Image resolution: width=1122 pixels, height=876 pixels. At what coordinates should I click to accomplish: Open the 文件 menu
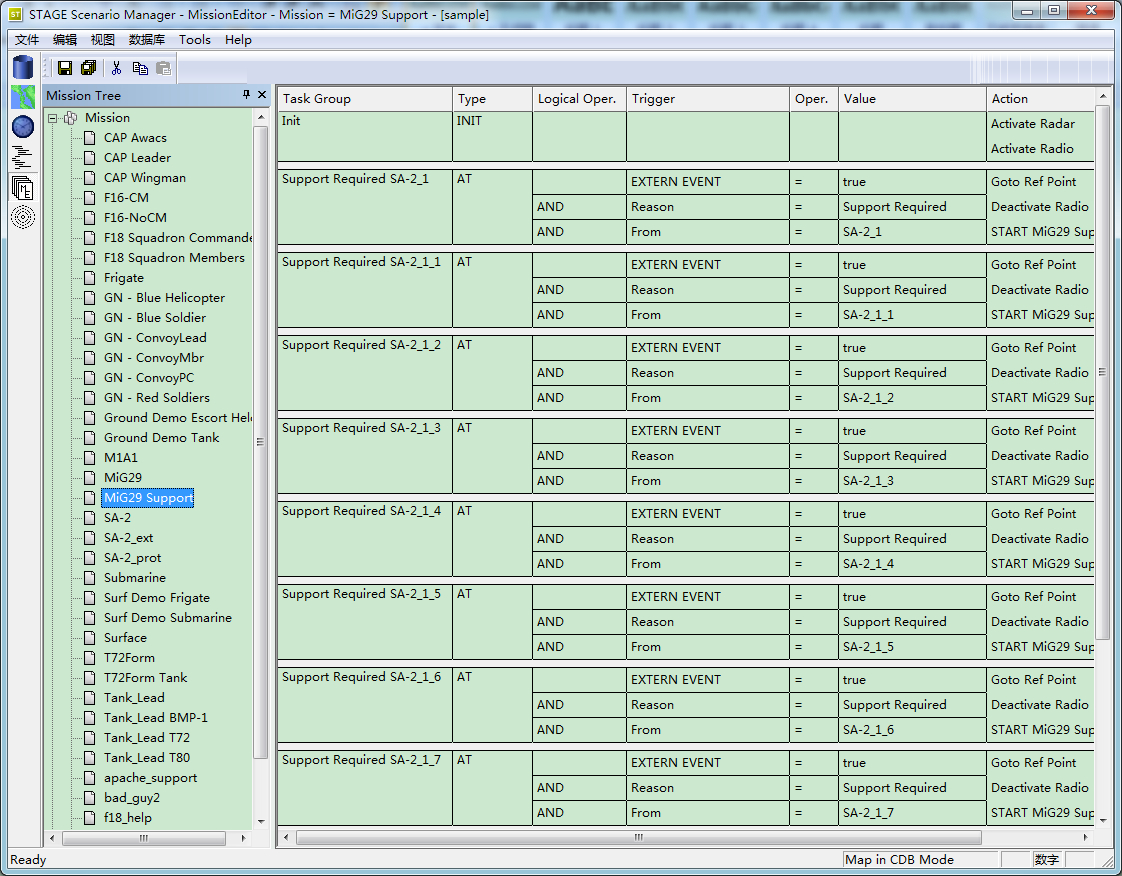point(26,39)
